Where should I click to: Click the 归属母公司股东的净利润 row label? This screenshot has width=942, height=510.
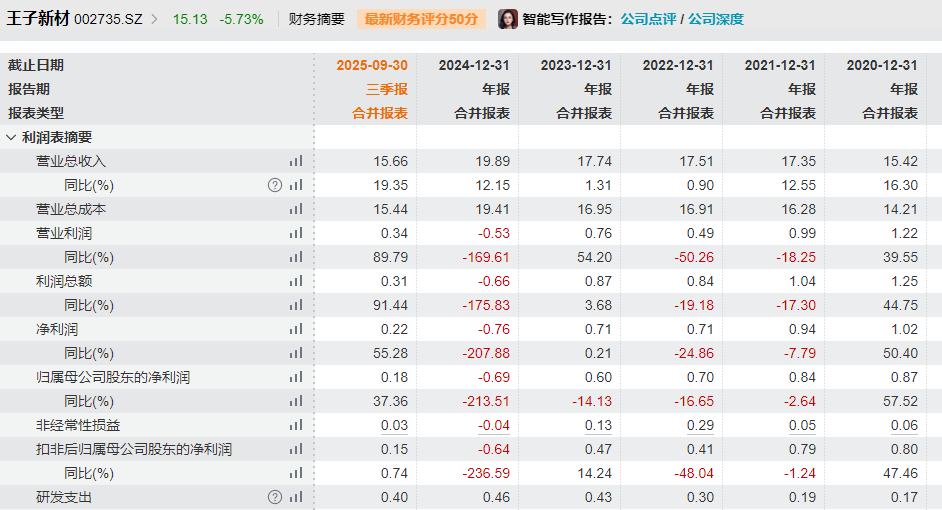tap(113, 377)
